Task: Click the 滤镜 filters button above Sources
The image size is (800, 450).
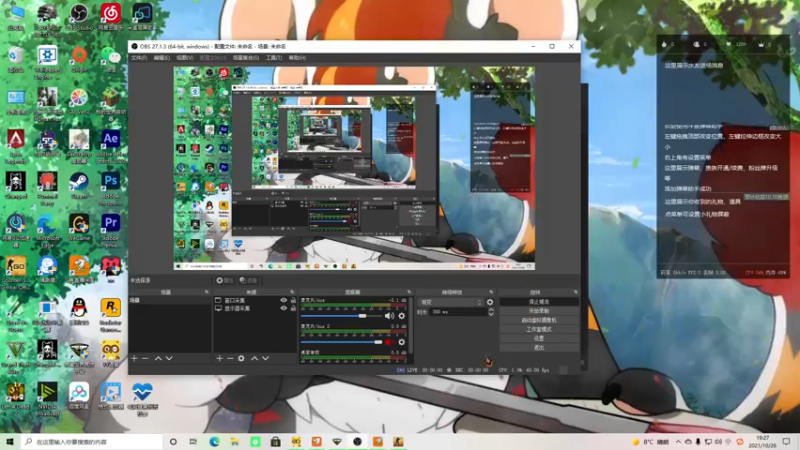Action: (x=248, y=281)
